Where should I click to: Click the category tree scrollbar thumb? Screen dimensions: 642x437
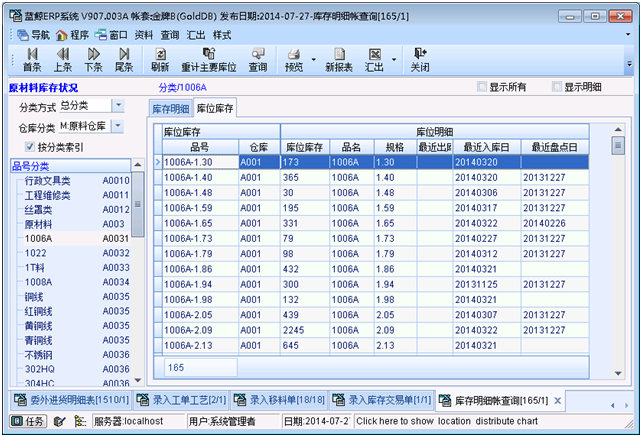(x=138, y=204)
